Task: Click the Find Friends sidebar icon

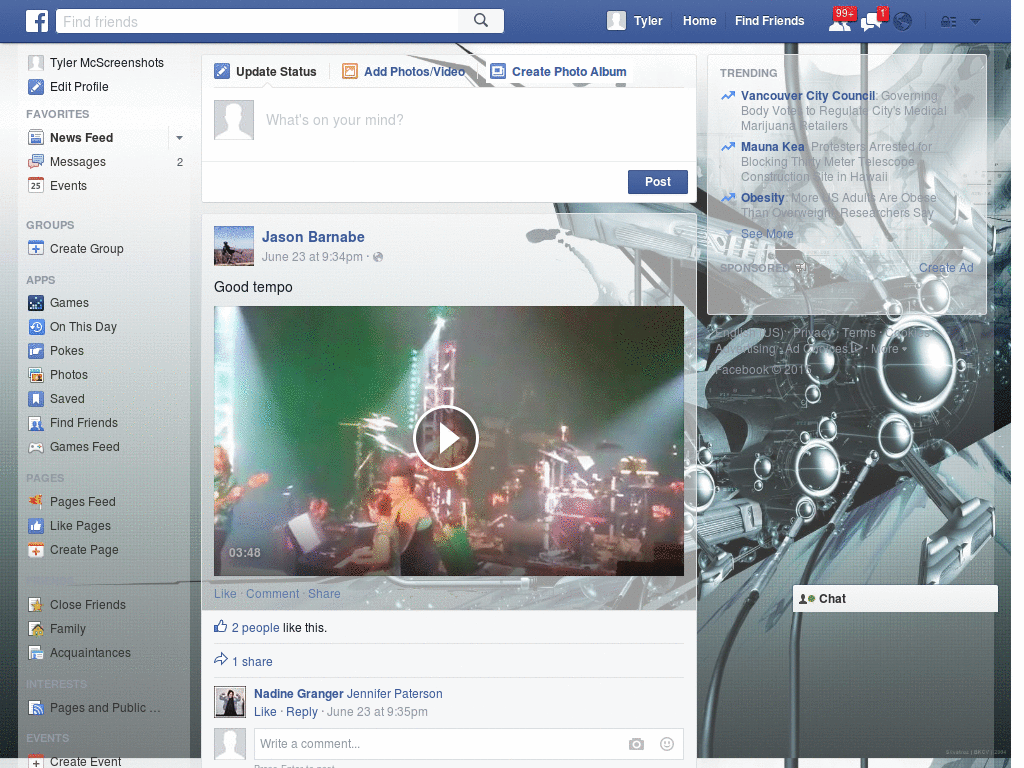Action: pos(36,423)
